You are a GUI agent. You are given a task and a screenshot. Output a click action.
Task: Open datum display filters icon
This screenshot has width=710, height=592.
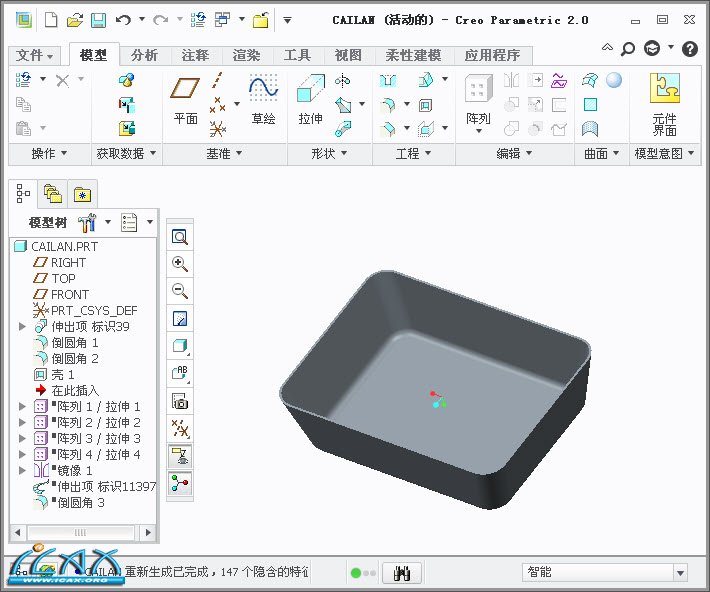180,428
